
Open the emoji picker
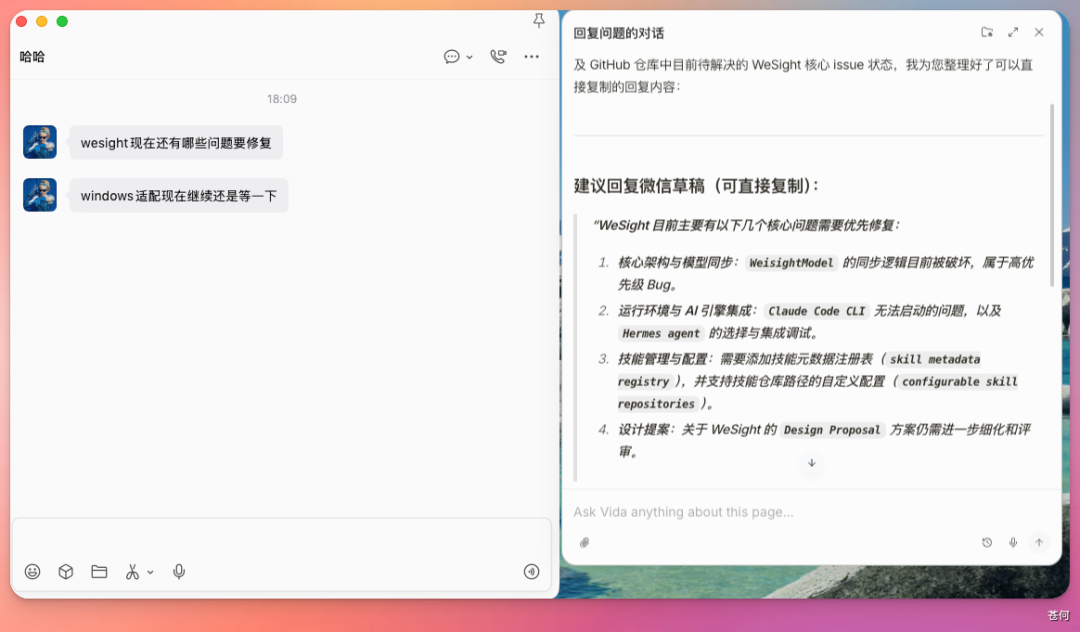[32, 571]
